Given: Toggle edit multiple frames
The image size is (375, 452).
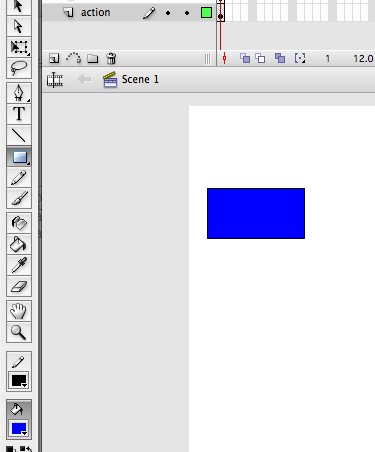Looking at the screenshot, I should 280,58.
